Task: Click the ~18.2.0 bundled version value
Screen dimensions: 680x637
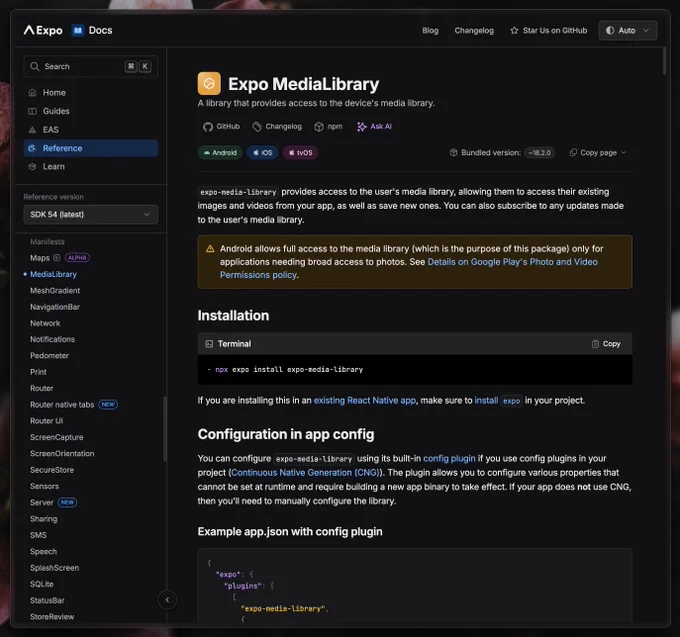Action: (x=539, y=153)
